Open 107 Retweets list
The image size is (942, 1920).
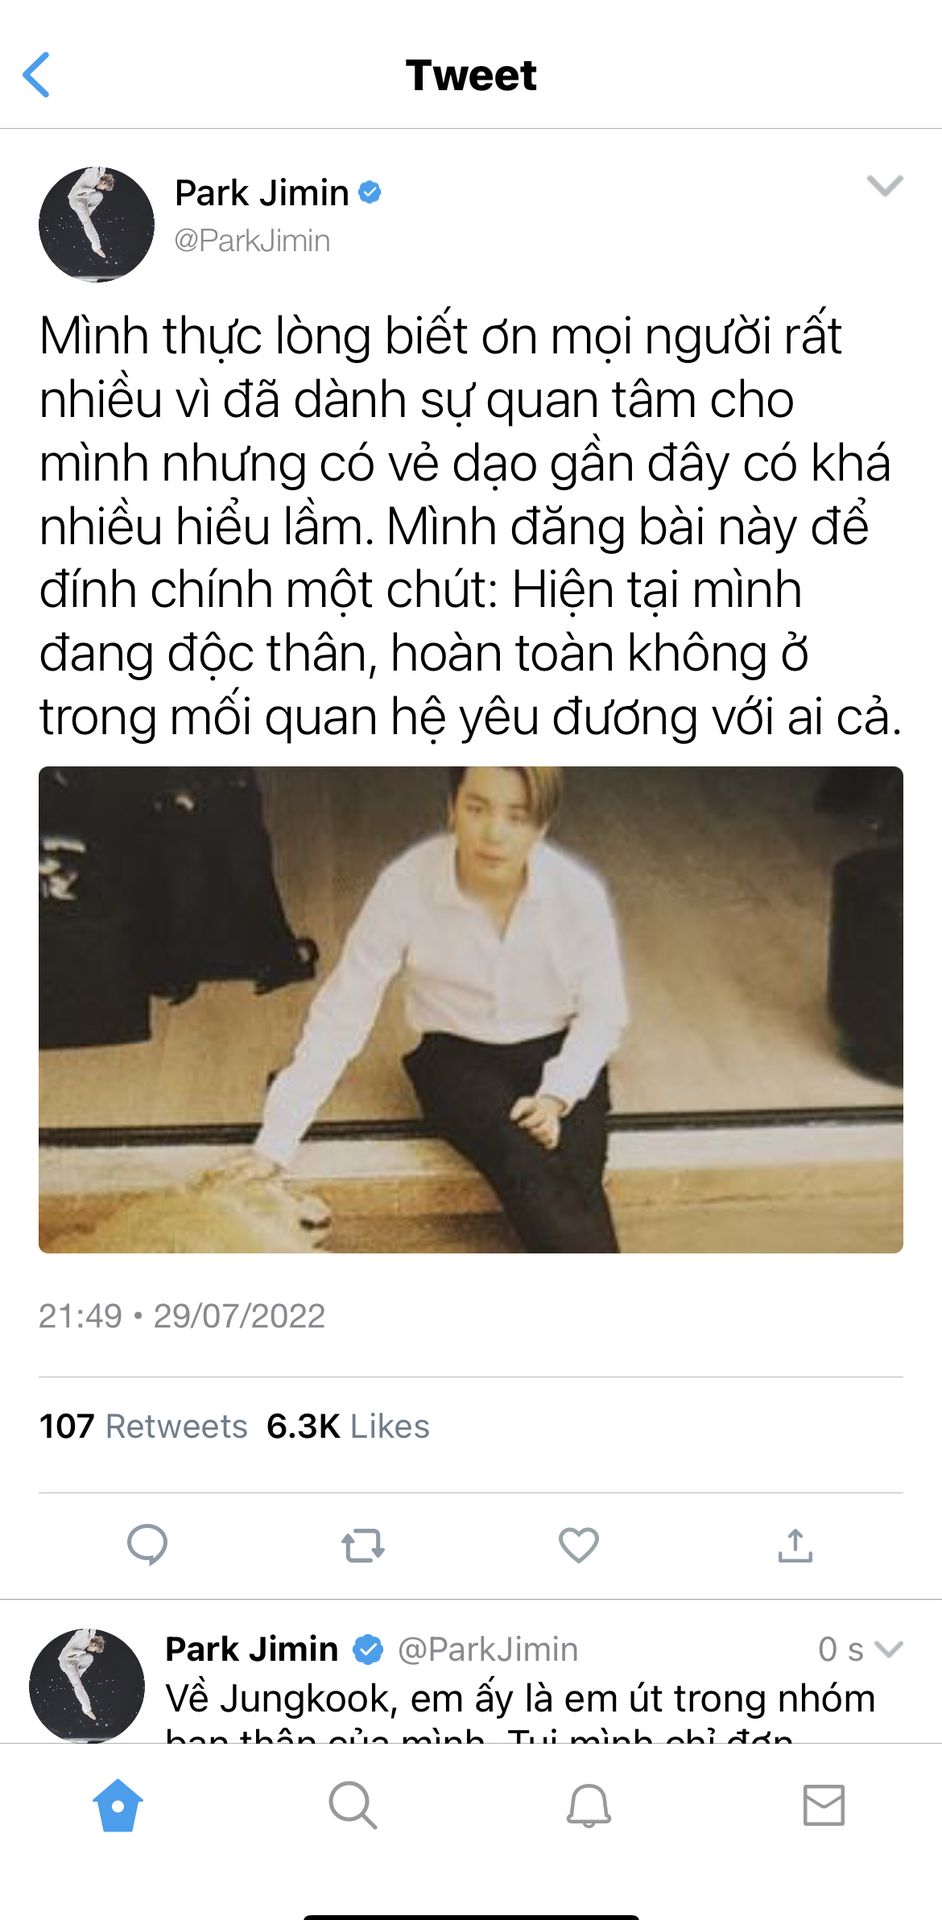pyautogui.click(x=143, y=1426)
